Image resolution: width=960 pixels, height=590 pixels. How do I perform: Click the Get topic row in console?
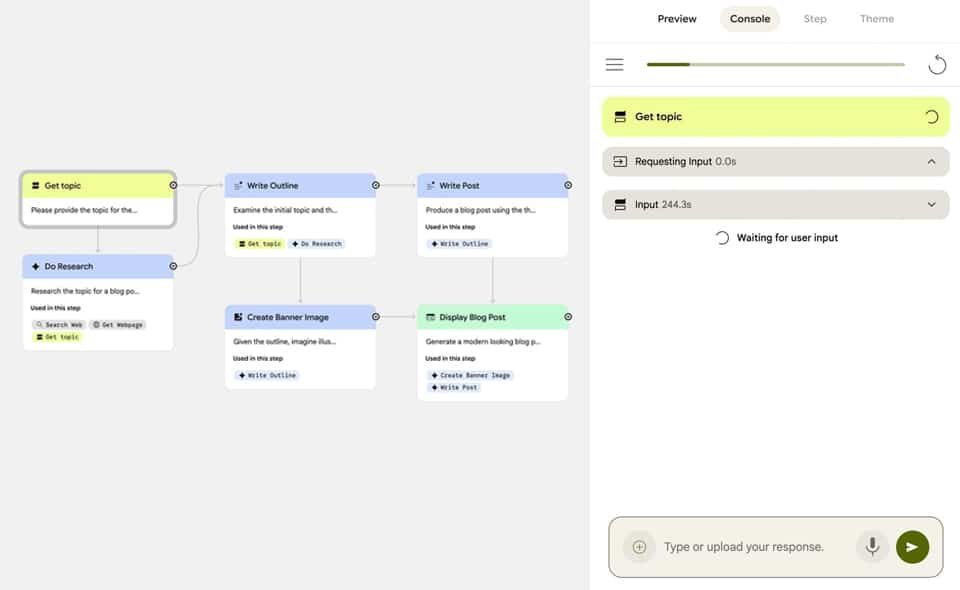tap(776, 116)
